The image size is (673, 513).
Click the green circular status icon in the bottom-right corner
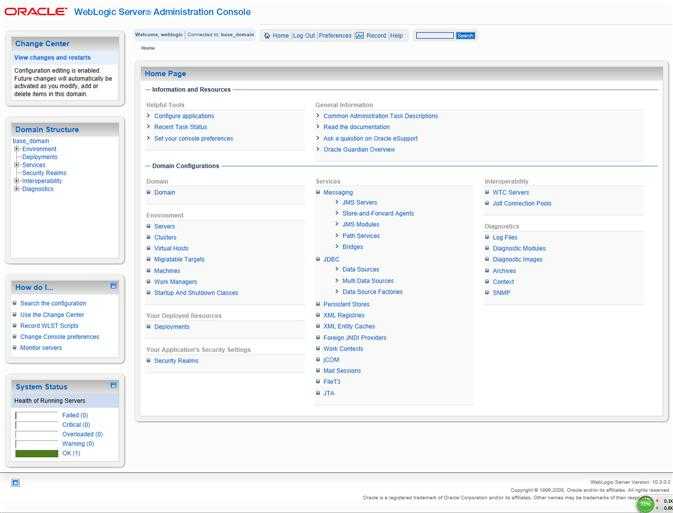[x=644, y=504]
